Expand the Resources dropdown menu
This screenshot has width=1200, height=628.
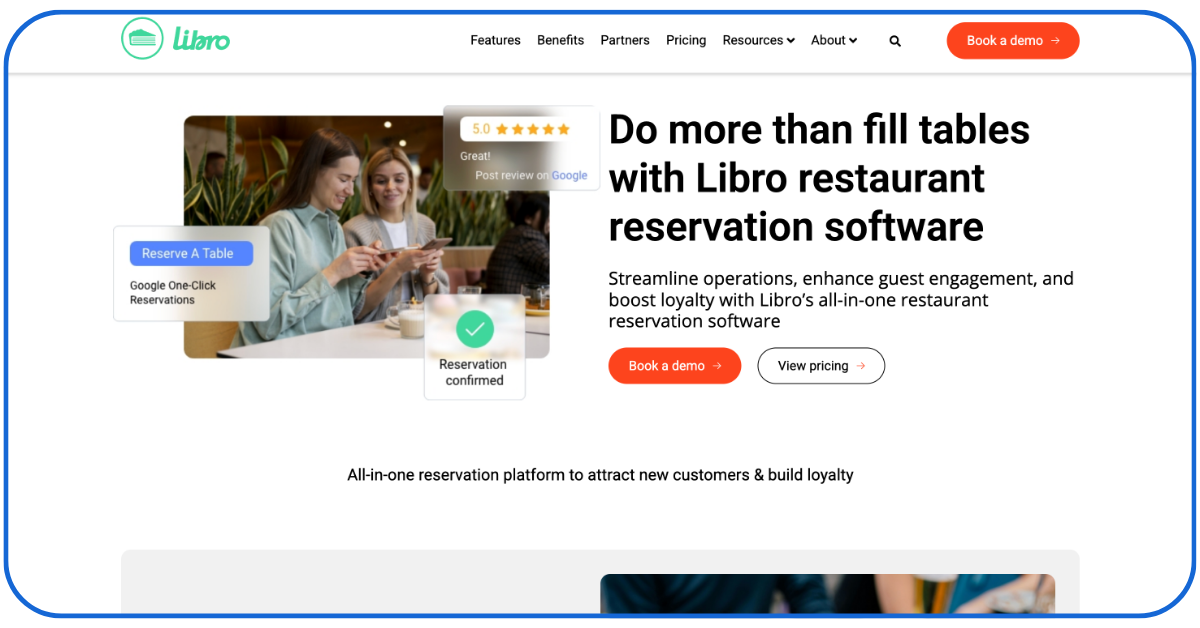(758, 40)
